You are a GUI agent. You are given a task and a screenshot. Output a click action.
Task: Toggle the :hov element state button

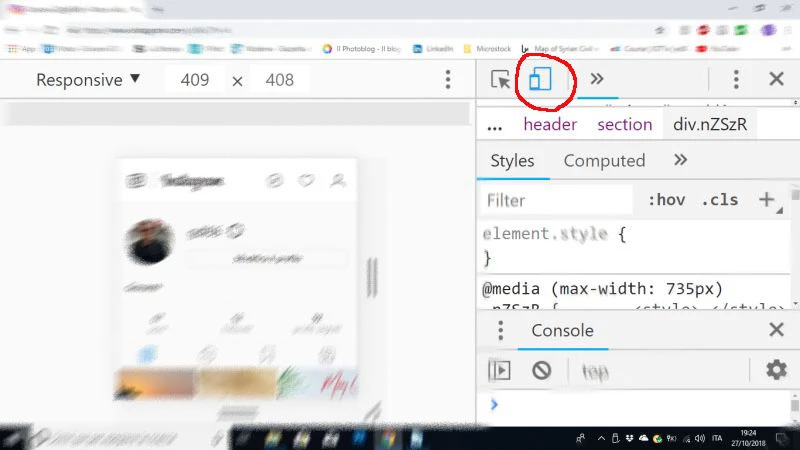[666, 200]
